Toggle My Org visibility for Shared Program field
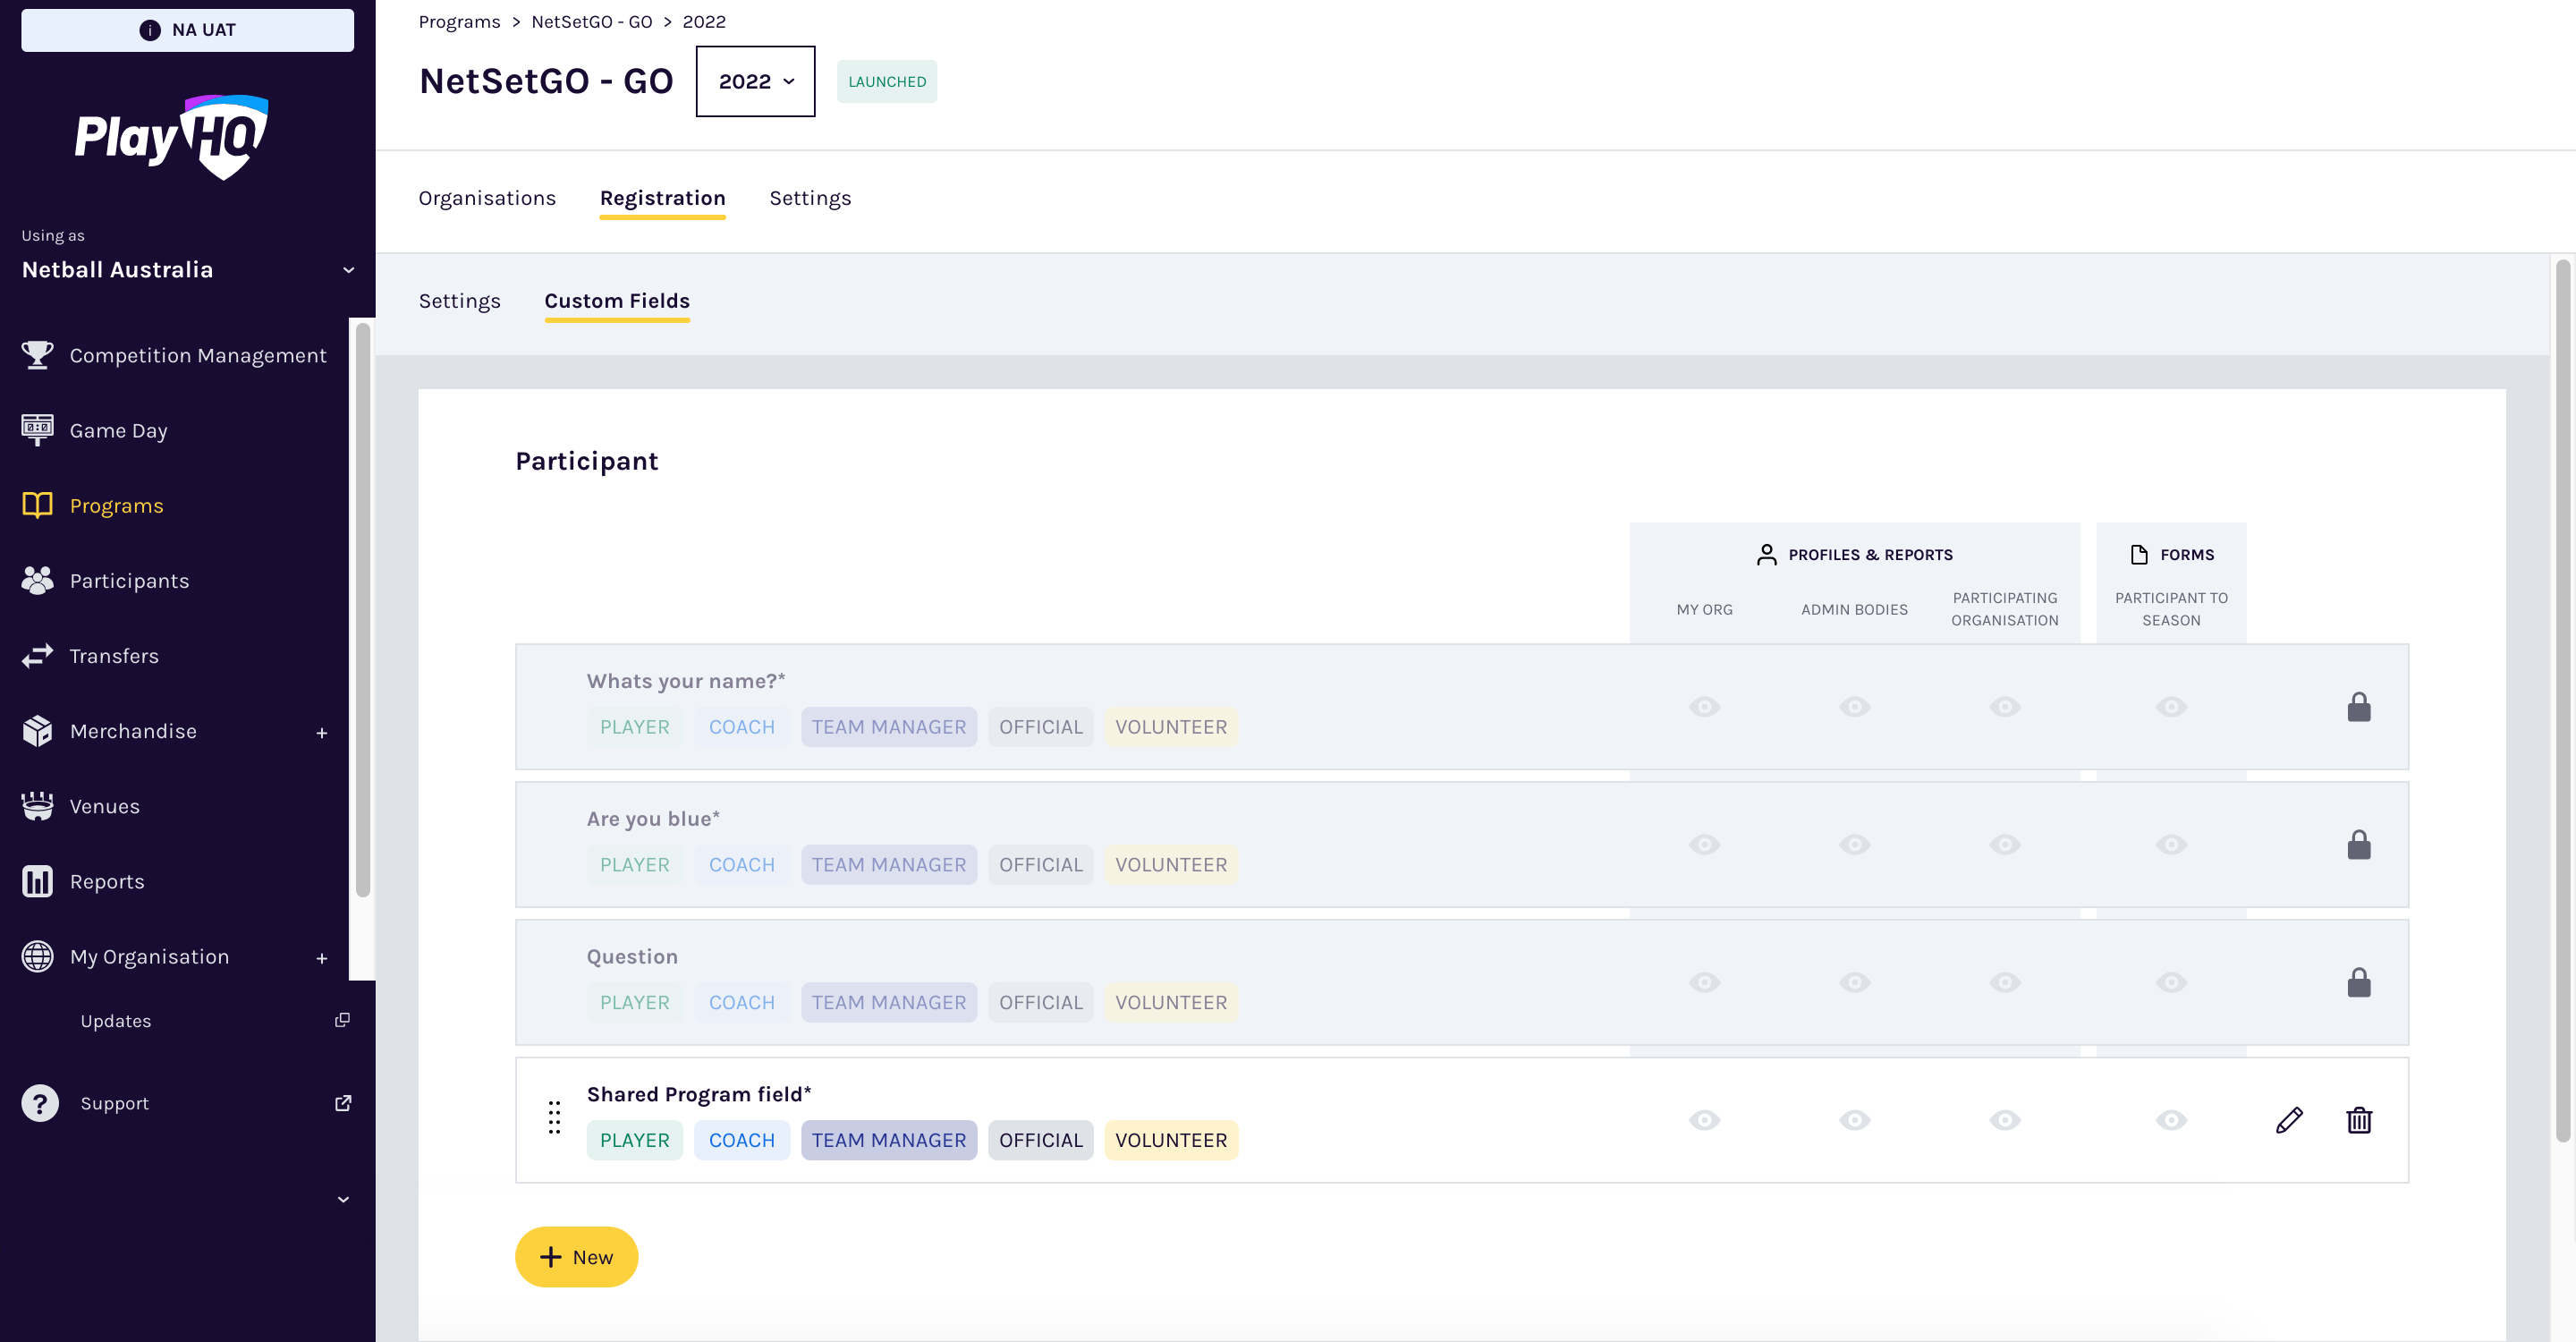Image resolution: width=2576 pixels, height=1342 pixels. pos(1704,1120)
